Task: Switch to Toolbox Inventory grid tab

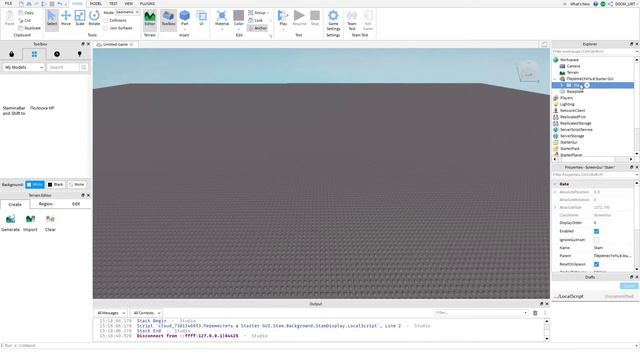Action: pos(34,54)
